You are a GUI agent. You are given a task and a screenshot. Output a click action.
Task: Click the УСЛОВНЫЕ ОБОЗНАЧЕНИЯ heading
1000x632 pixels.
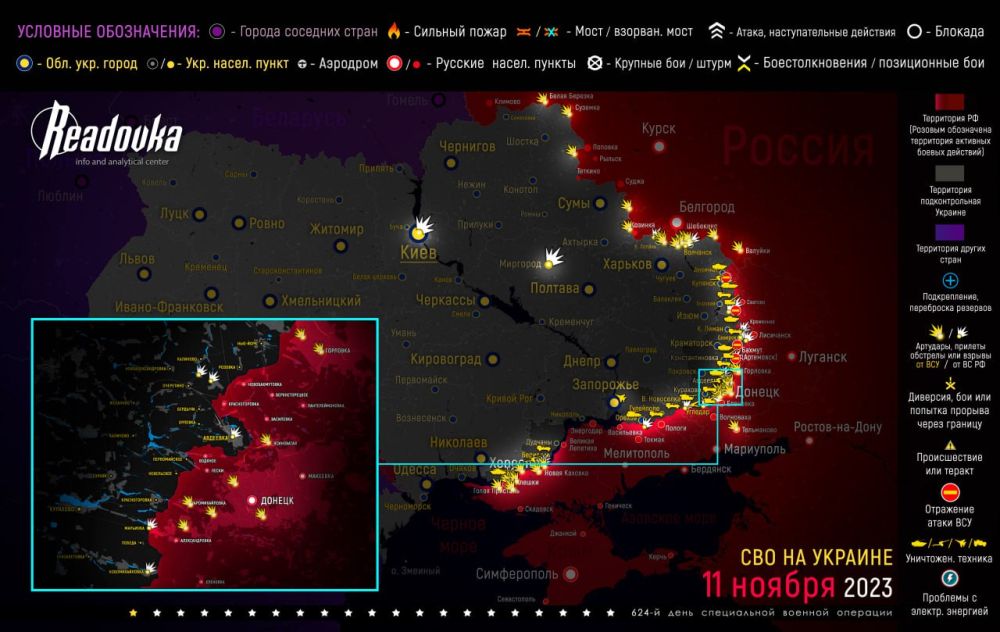108,31
